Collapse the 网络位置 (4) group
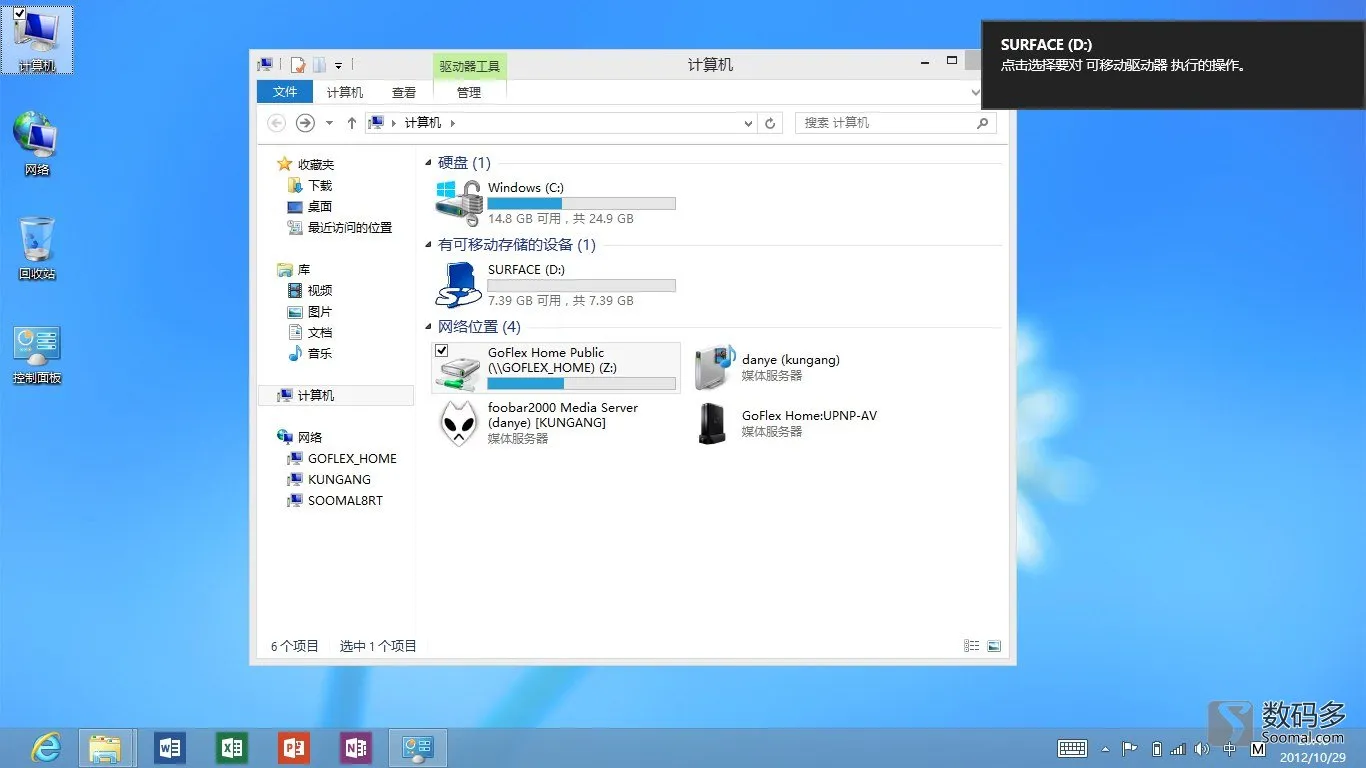 tap(429, 327)
